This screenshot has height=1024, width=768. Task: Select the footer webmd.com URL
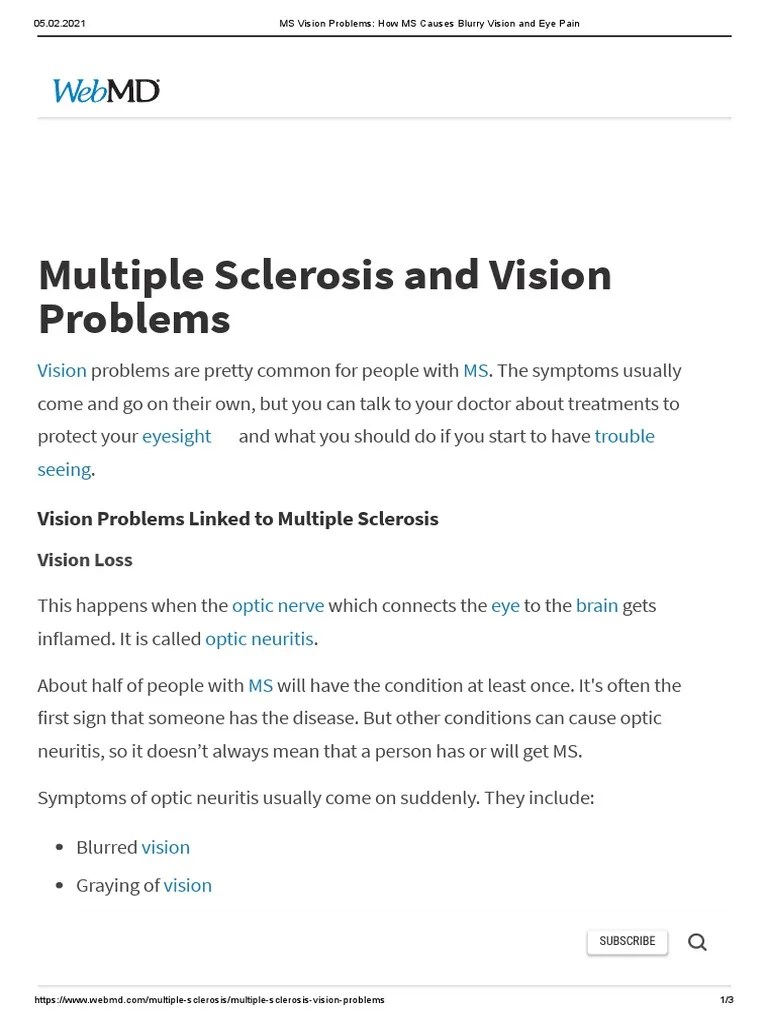coord(210,999)
